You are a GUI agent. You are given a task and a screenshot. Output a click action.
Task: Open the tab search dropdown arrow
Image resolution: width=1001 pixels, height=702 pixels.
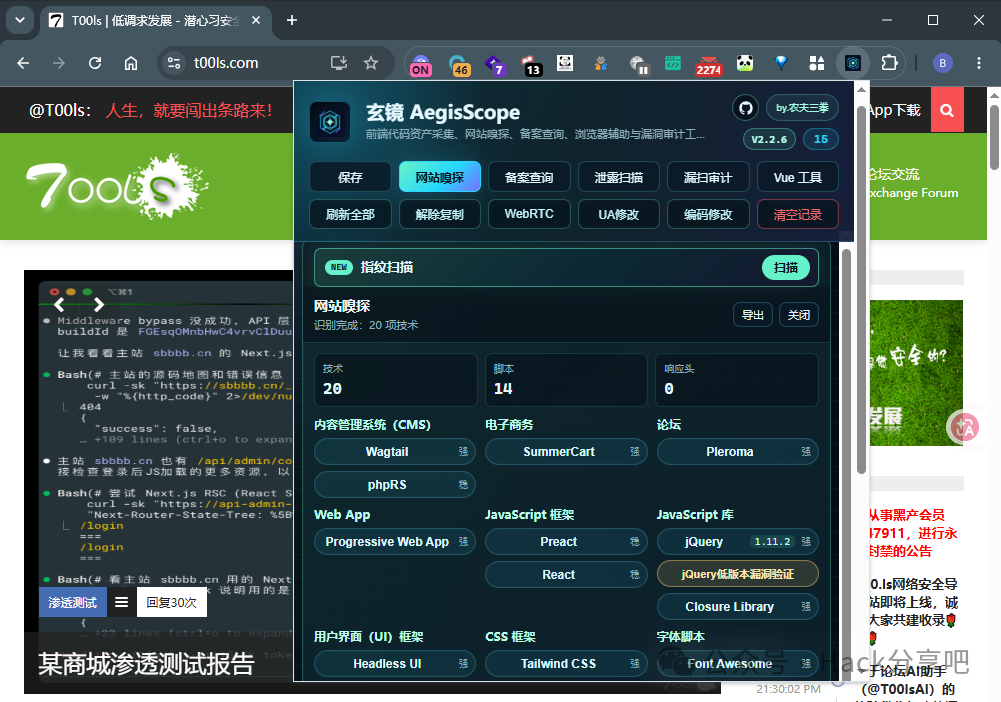[20, 20]
